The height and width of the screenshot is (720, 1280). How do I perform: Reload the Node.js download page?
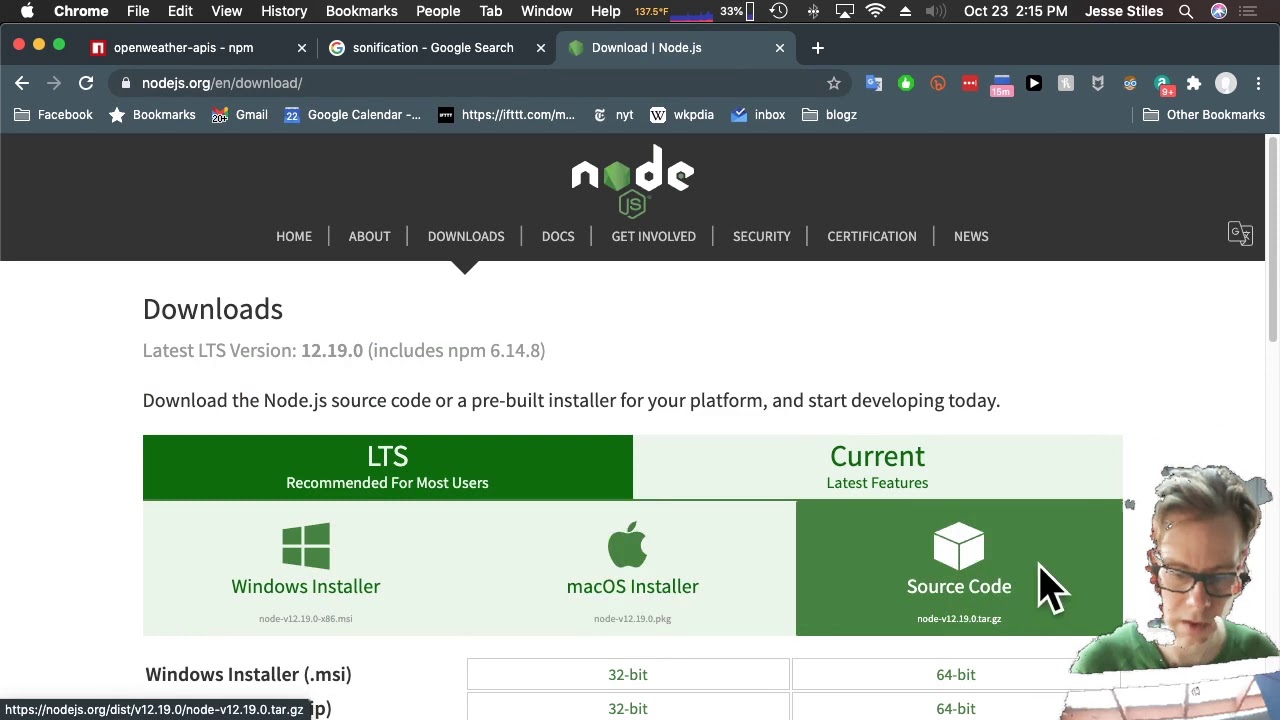coord(86,83)
